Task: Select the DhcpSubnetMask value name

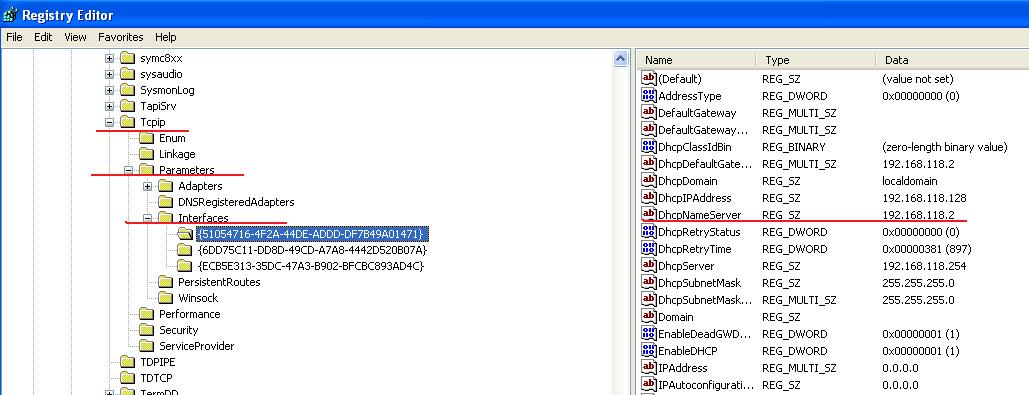Action: point(699,283)
